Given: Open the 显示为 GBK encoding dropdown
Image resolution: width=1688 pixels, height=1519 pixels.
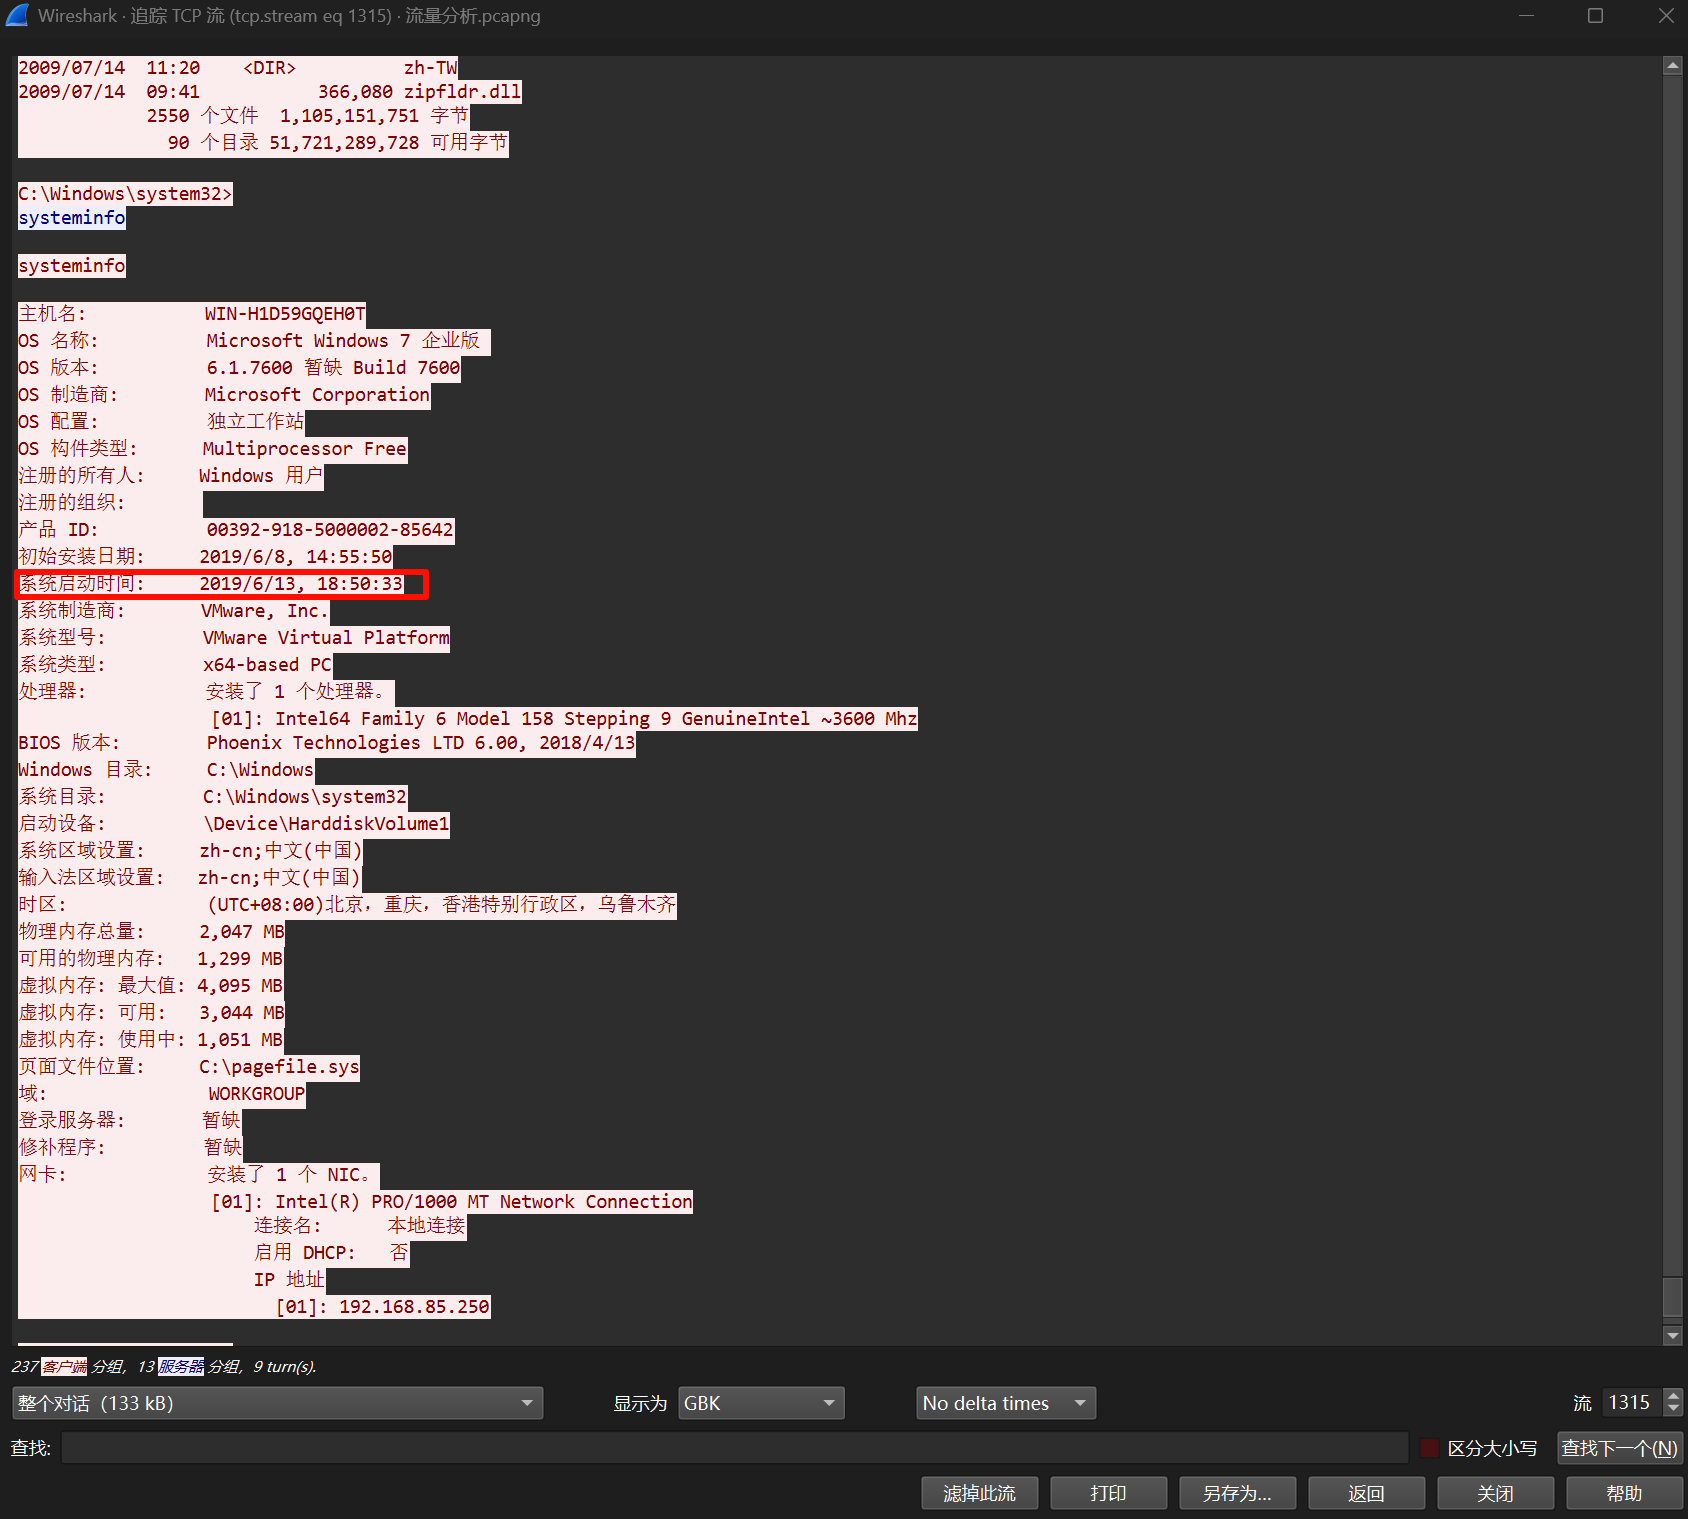Looking at the screenshot, I should tap(761, 1403).
